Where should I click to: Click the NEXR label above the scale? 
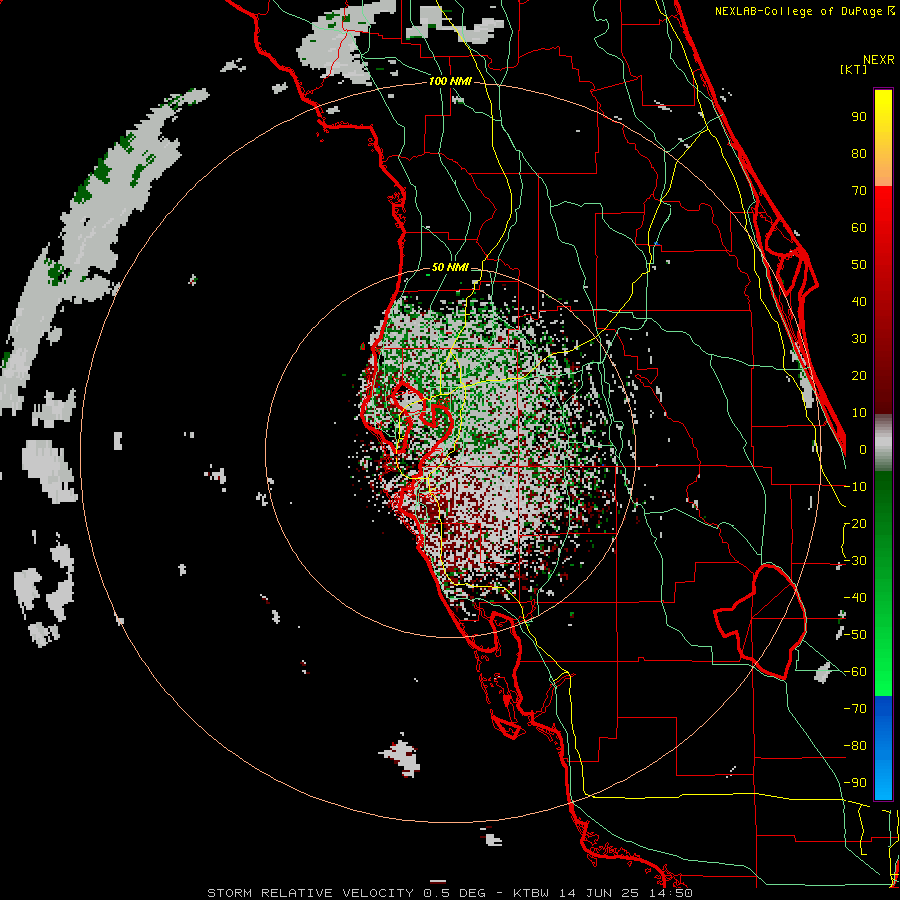879,60
